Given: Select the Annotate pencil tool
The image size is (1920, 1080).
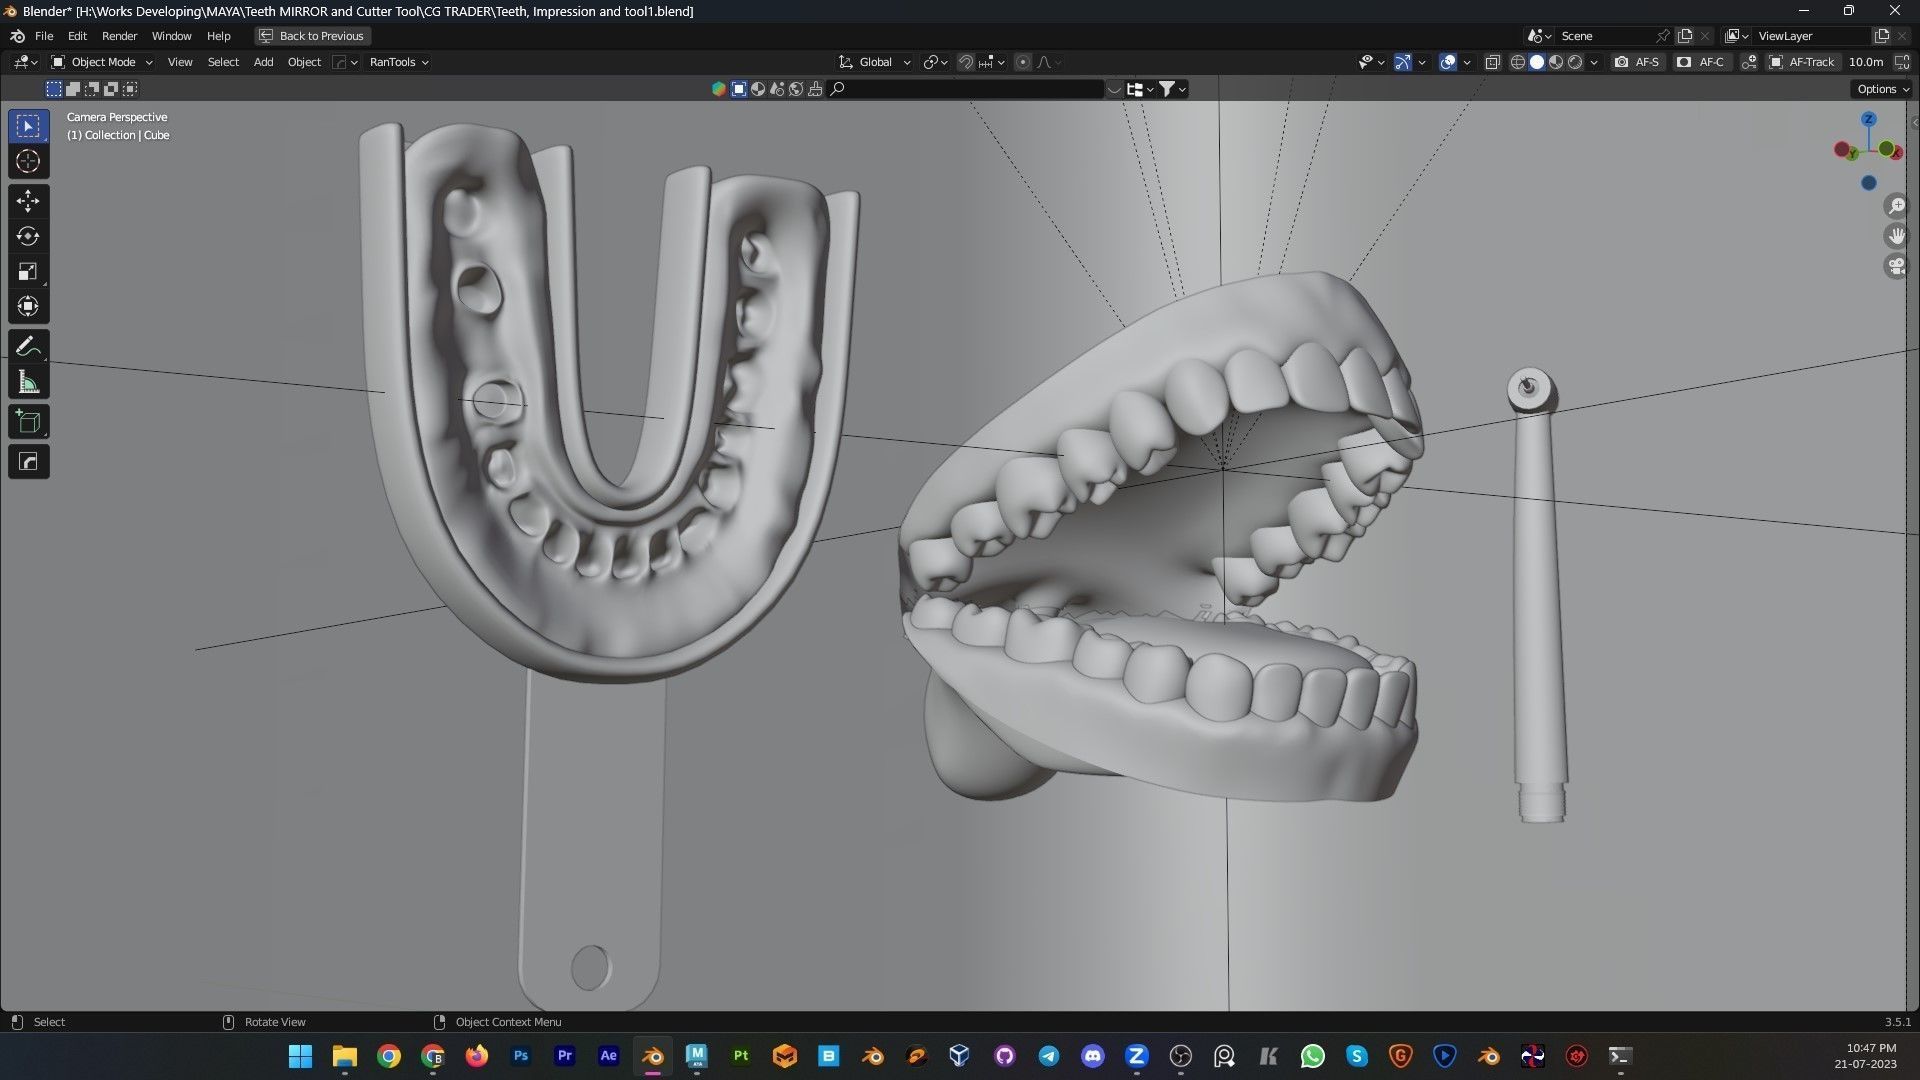Looking at the screenshot, I should tap(28, 347).
